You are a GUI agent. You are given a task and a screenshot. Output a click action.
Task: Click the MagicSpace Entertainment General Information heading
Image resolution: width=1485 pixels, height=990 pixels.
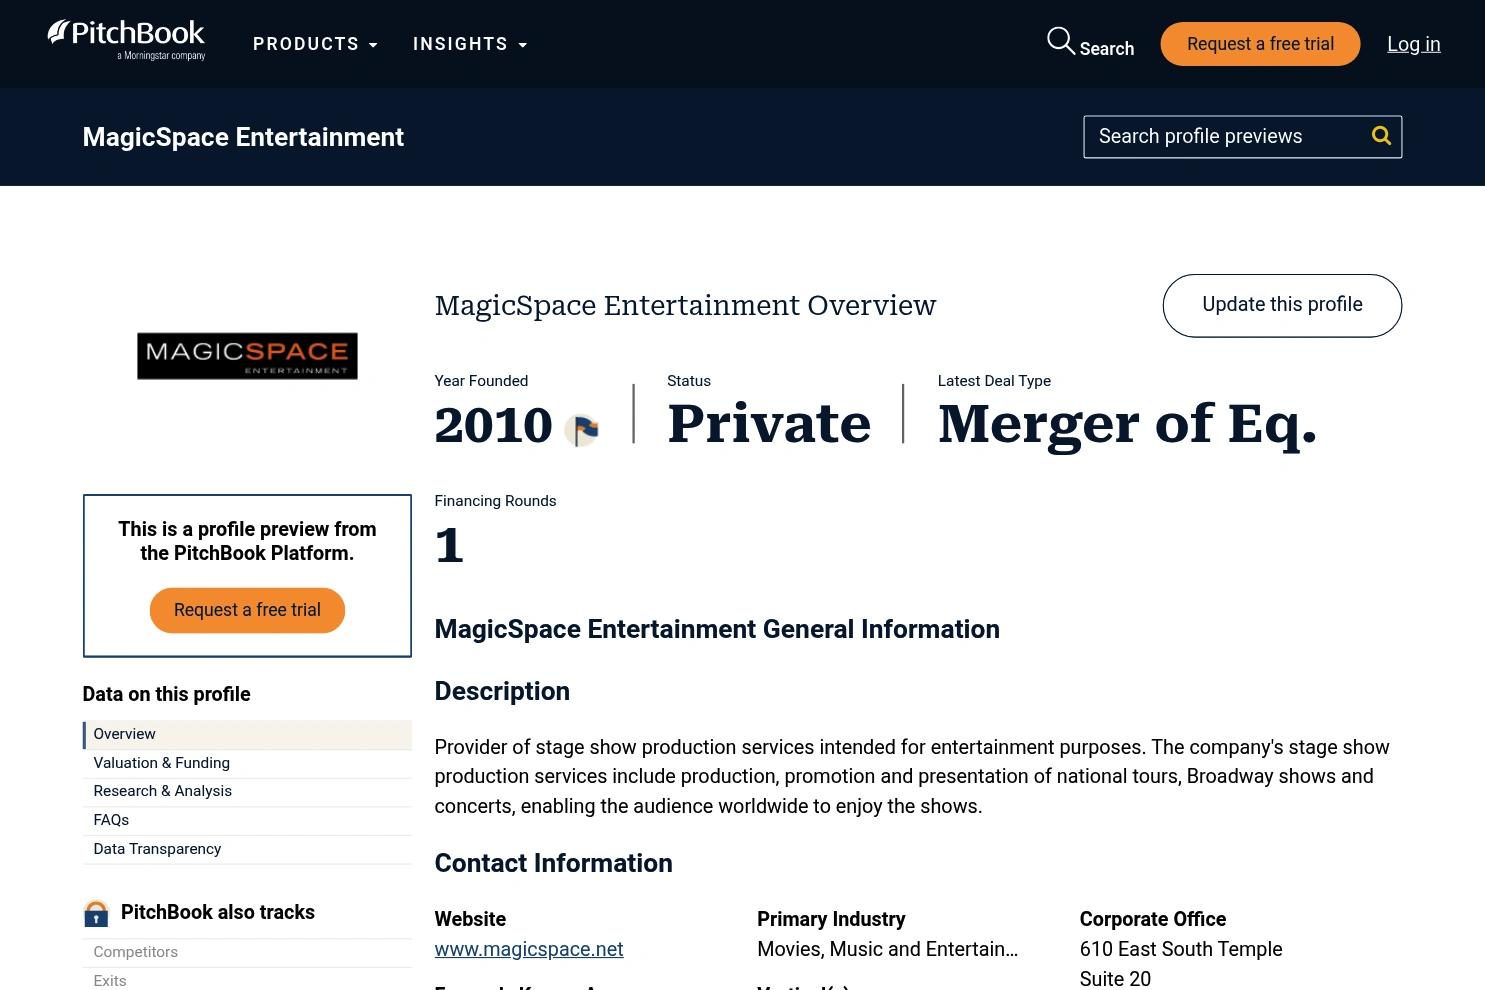[x=717, y=629]
